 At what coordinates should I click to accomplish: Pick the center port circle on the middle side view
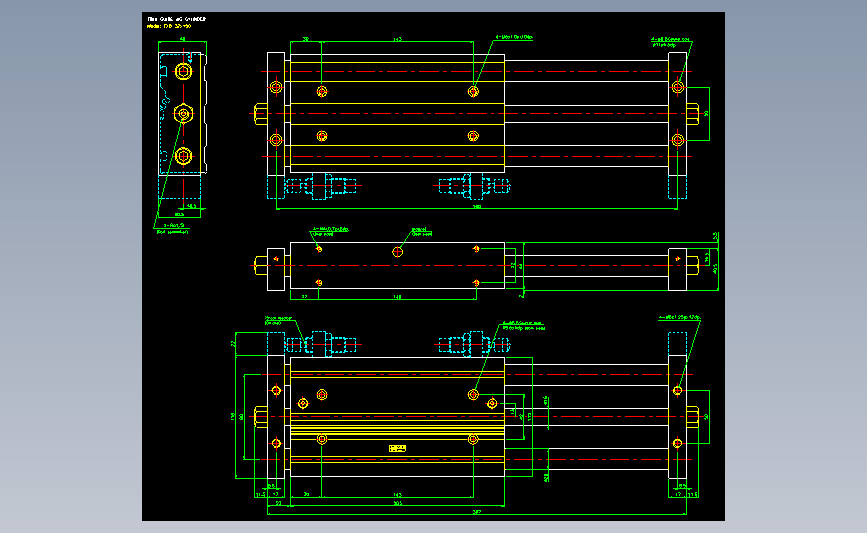pos(397,252)
